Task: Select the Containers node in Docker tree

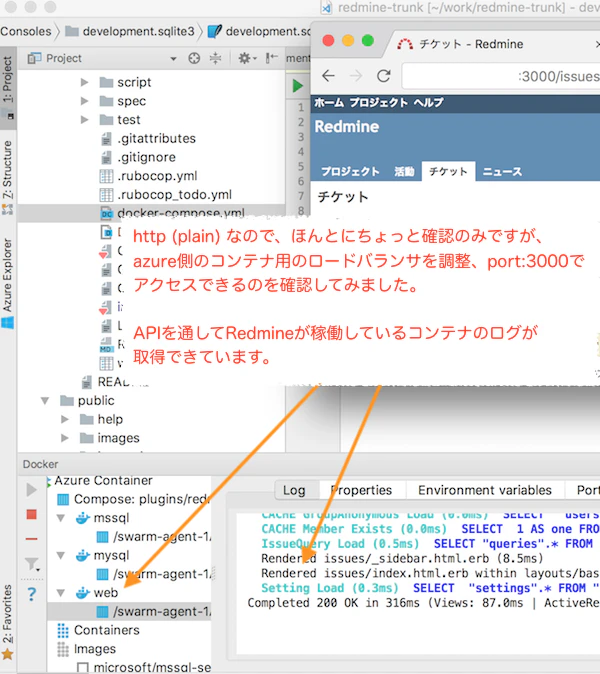Action: [99, 630]
